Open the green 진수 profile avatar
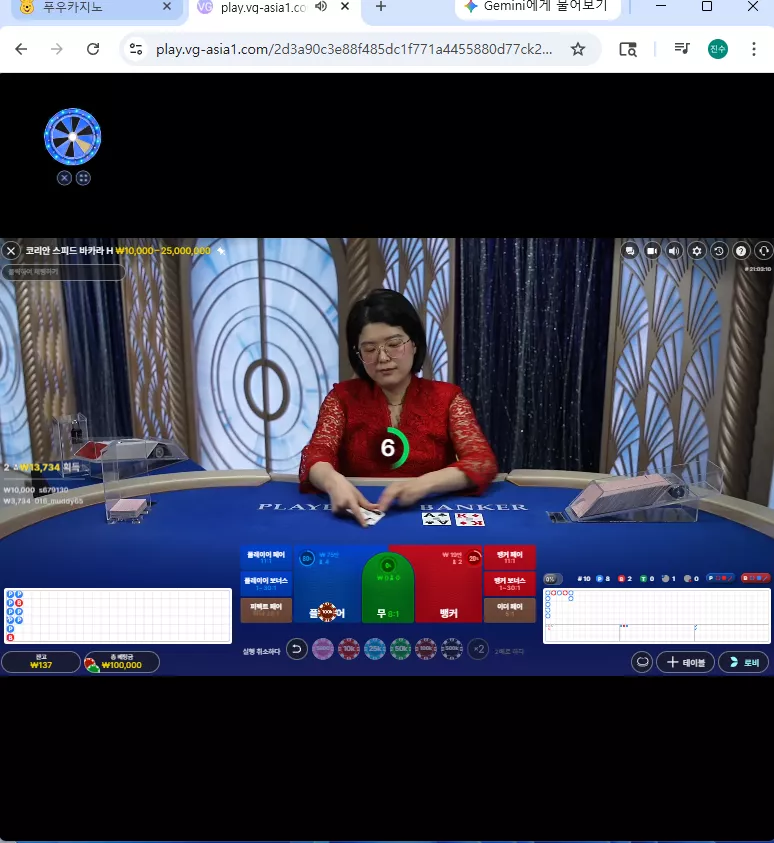 718,49
